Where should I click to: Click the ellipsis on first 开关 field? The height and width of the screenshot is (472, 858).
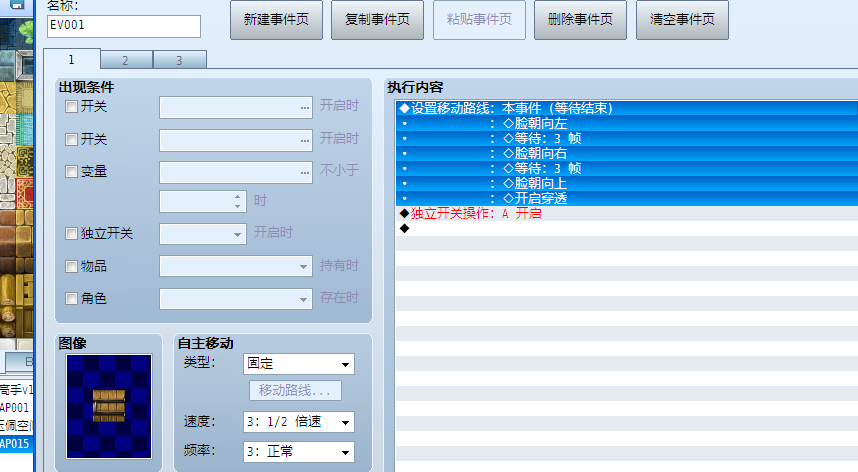(304, 106)
